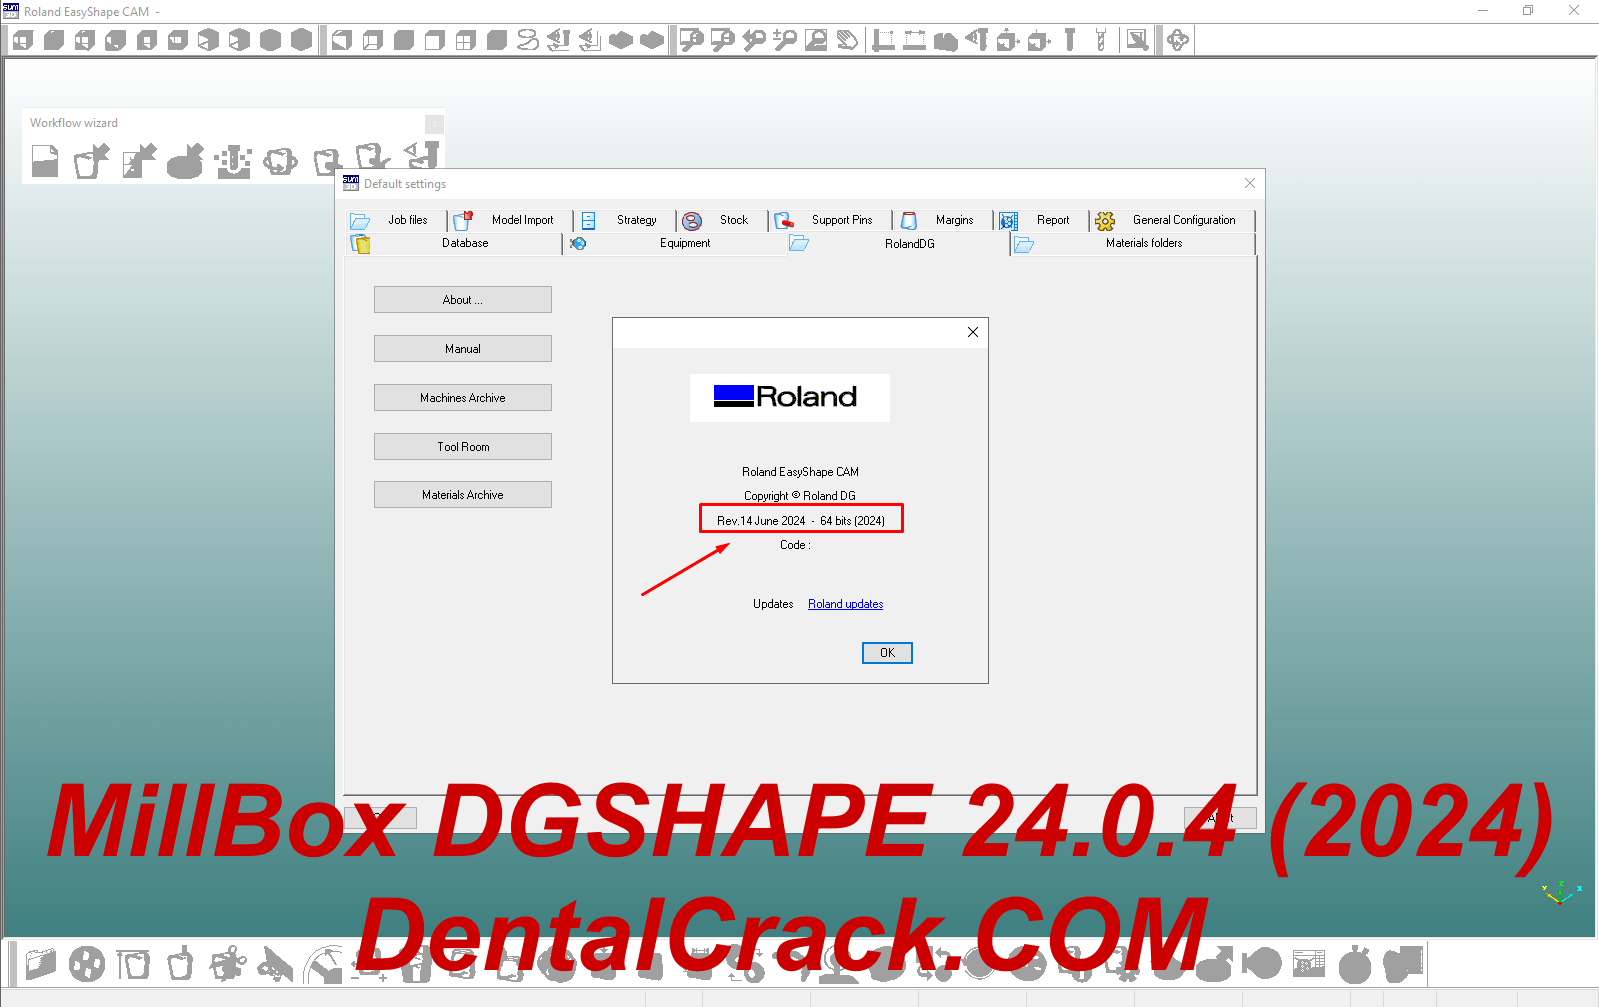
Task: Select the Database tab
Action: point(454,243)
